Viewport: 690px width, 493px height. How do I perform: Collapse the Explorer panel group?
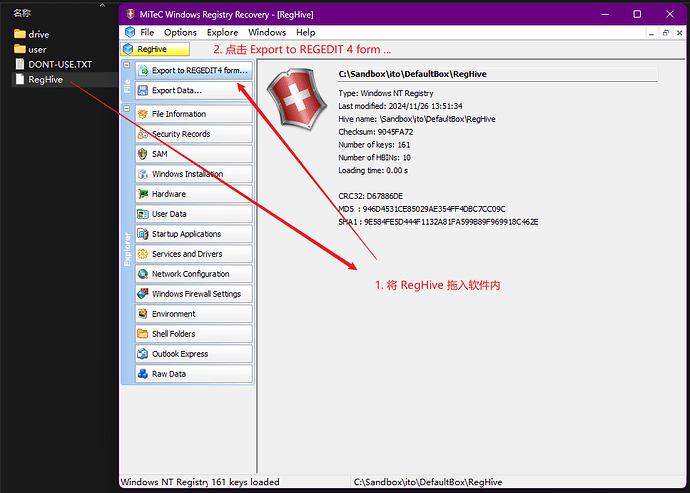point(127,108)
